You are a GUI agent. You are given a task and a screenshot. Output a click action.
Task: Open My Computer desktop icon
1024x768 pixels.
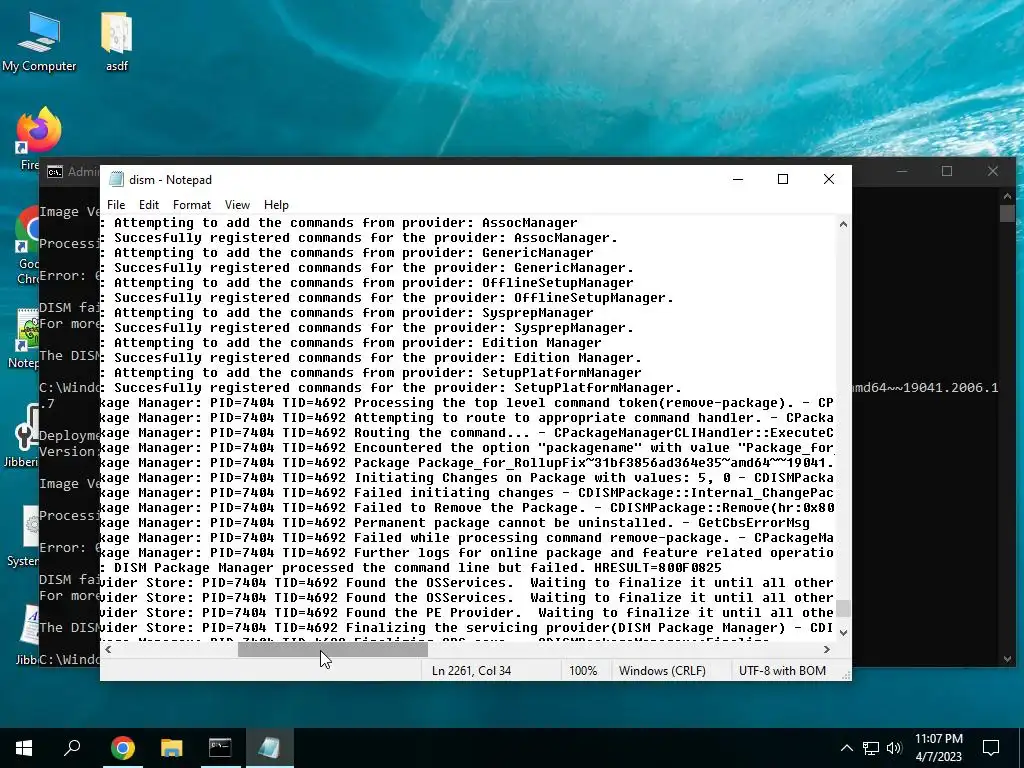[39, 42]
